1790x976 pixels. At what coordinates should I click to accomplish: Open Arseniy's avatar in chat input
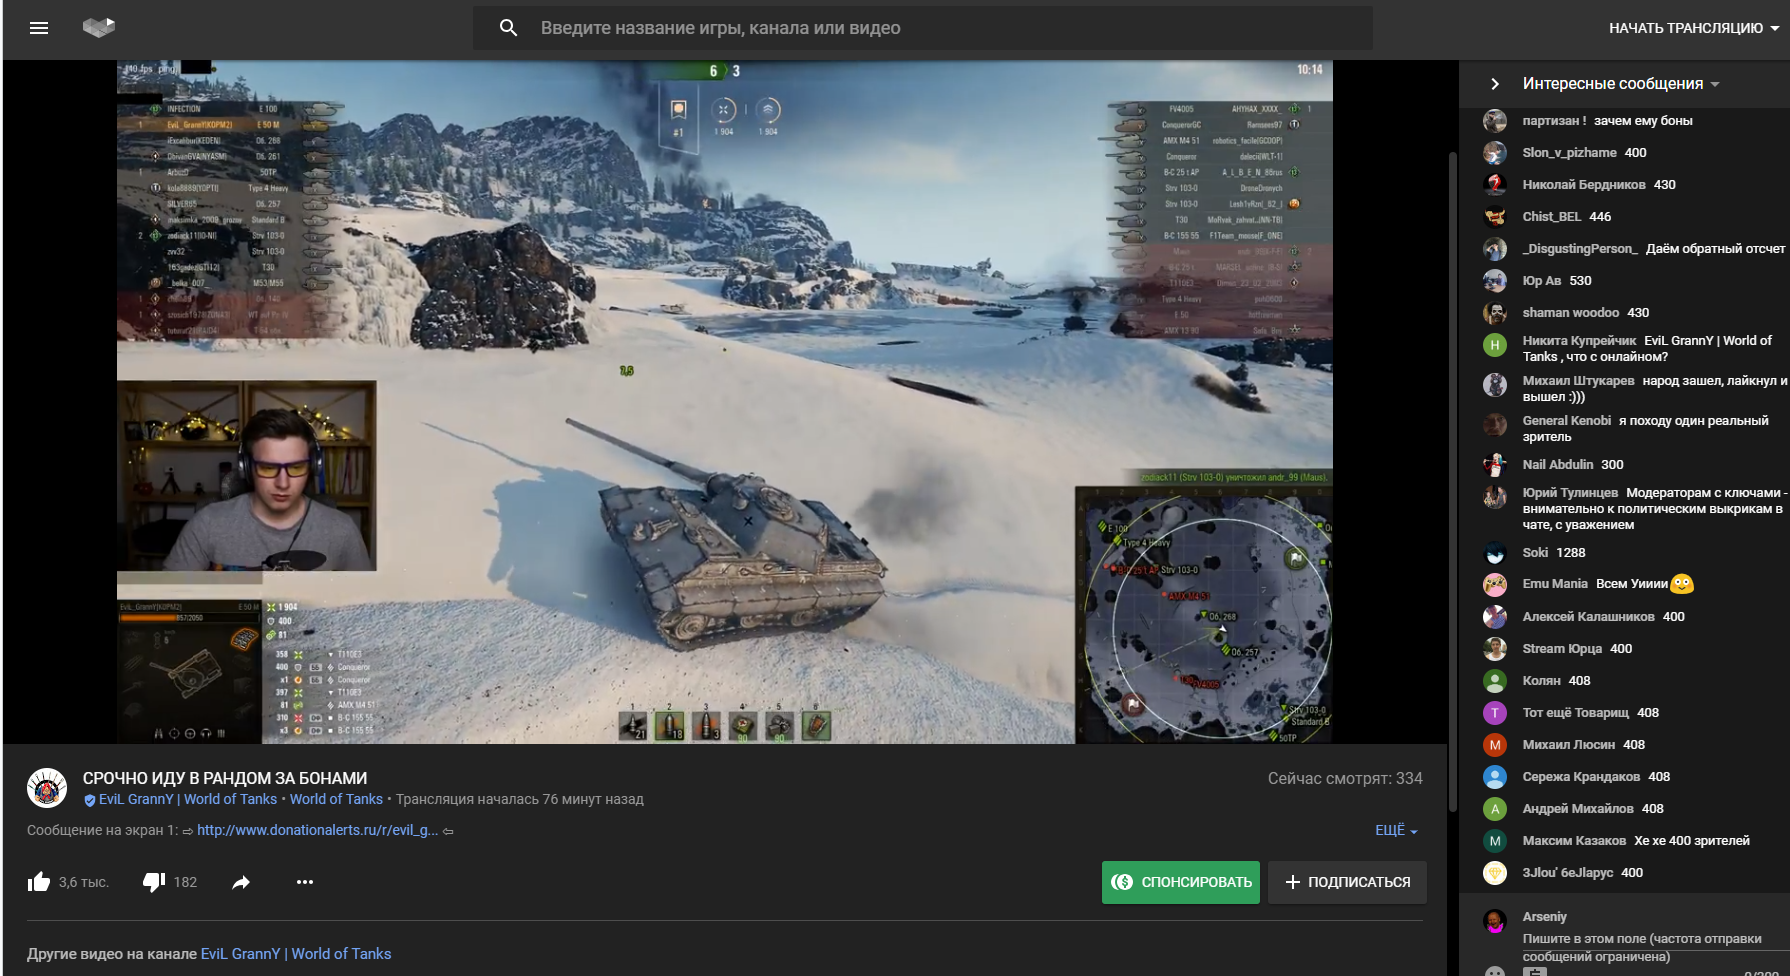coord(1495,921)
